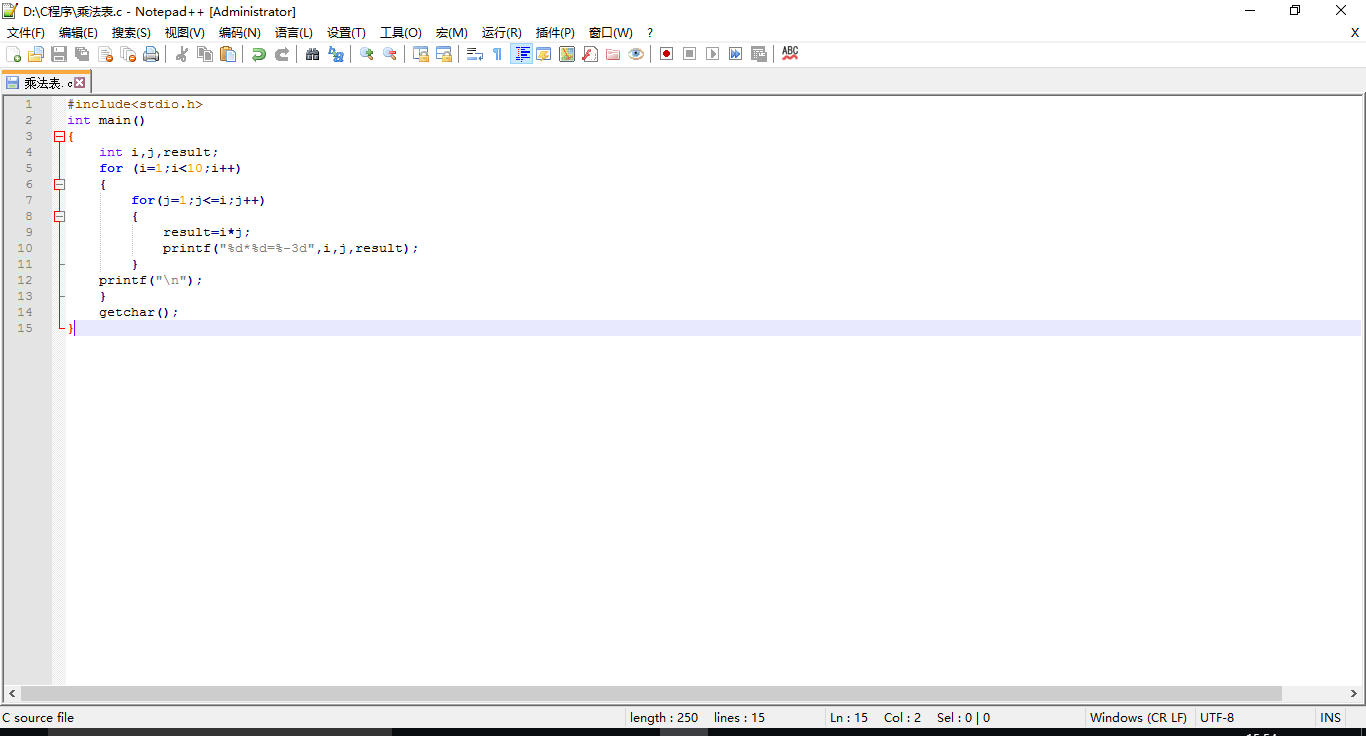Select the Find toolbar icon
Viewport: 1366px width, 736px height.
click(313, 53)
